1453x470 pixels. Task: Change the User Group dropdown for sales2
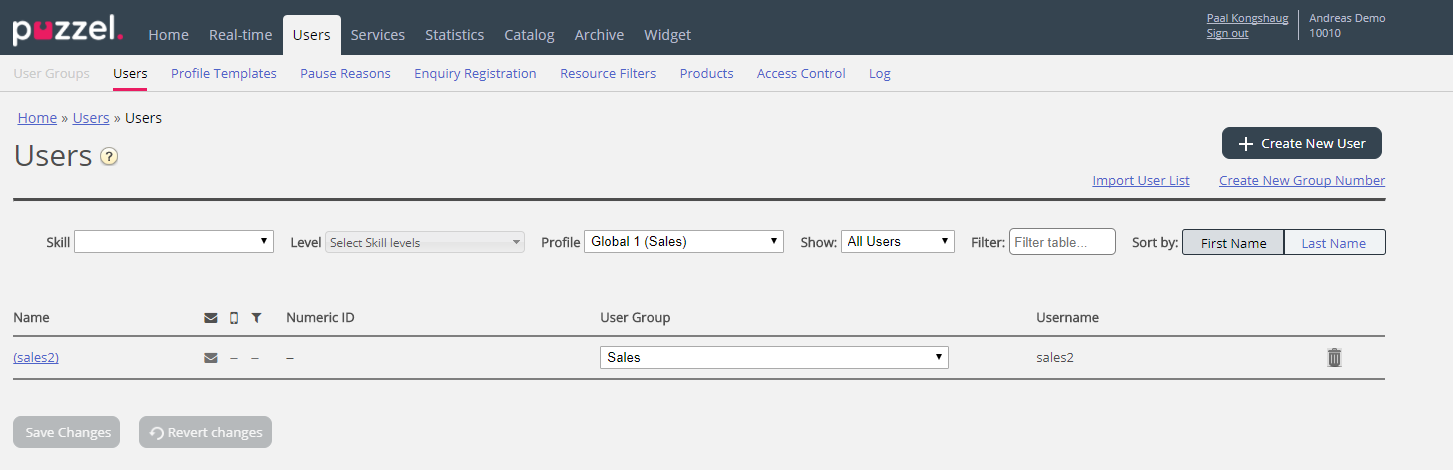(774, 357)
